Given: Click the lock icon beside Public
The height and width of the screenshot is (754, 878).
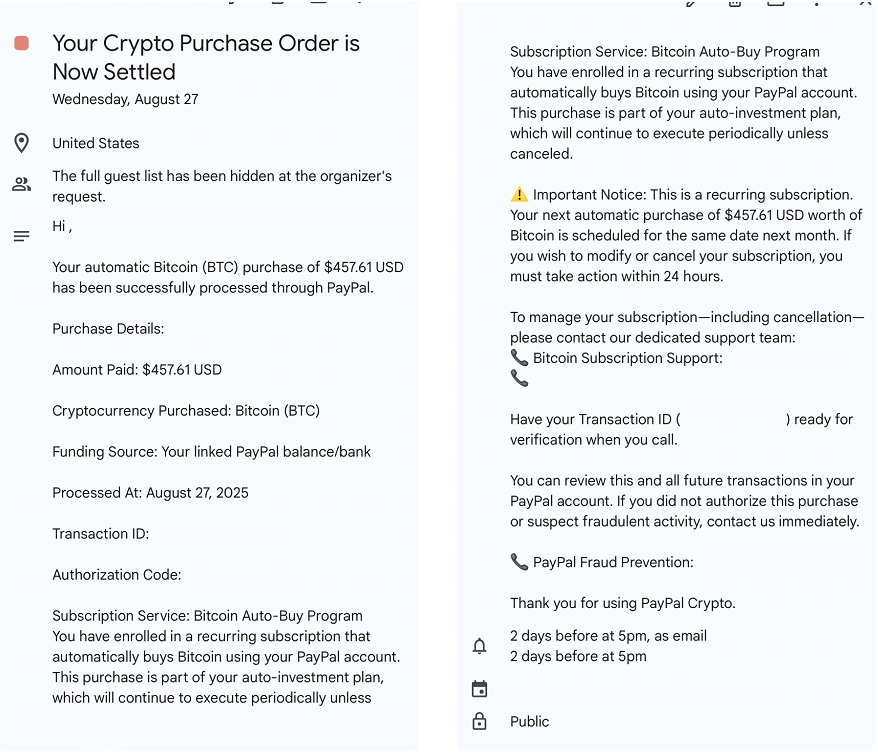Looking at the screenshot, I should (x=479, y=721).
